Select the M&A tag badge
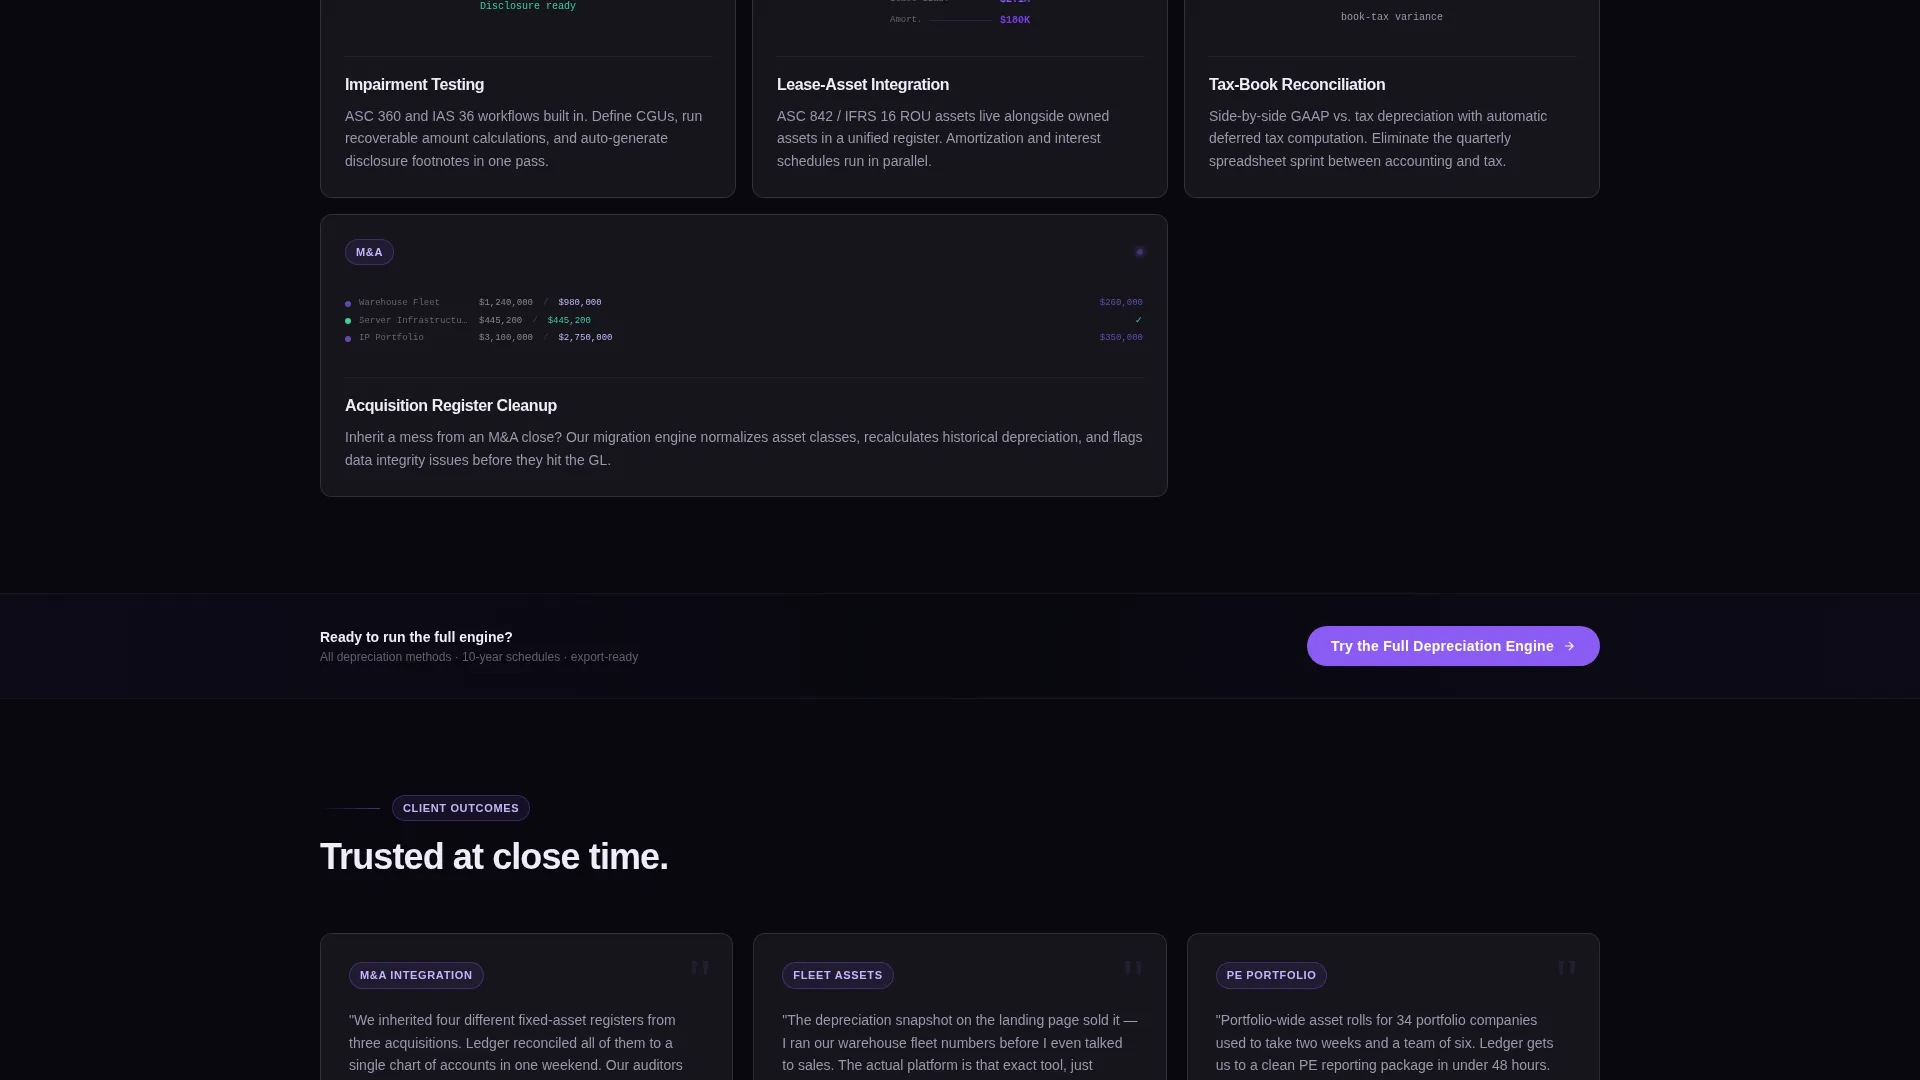This screenshot has height=1080, width=1920. [x=369, y=252]
